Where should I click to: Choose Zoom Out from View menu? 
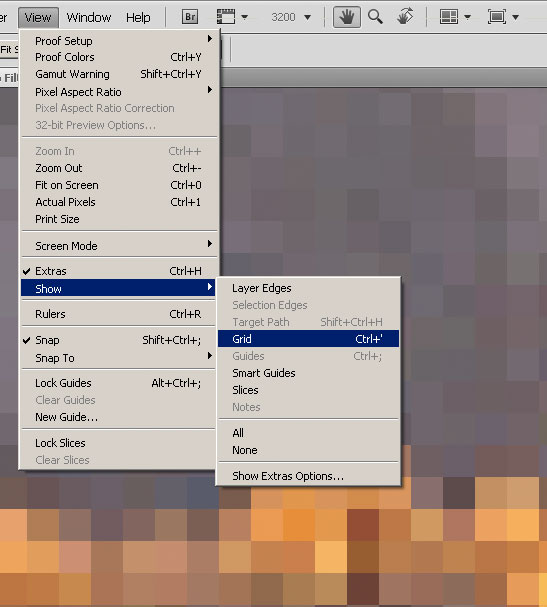118,168
